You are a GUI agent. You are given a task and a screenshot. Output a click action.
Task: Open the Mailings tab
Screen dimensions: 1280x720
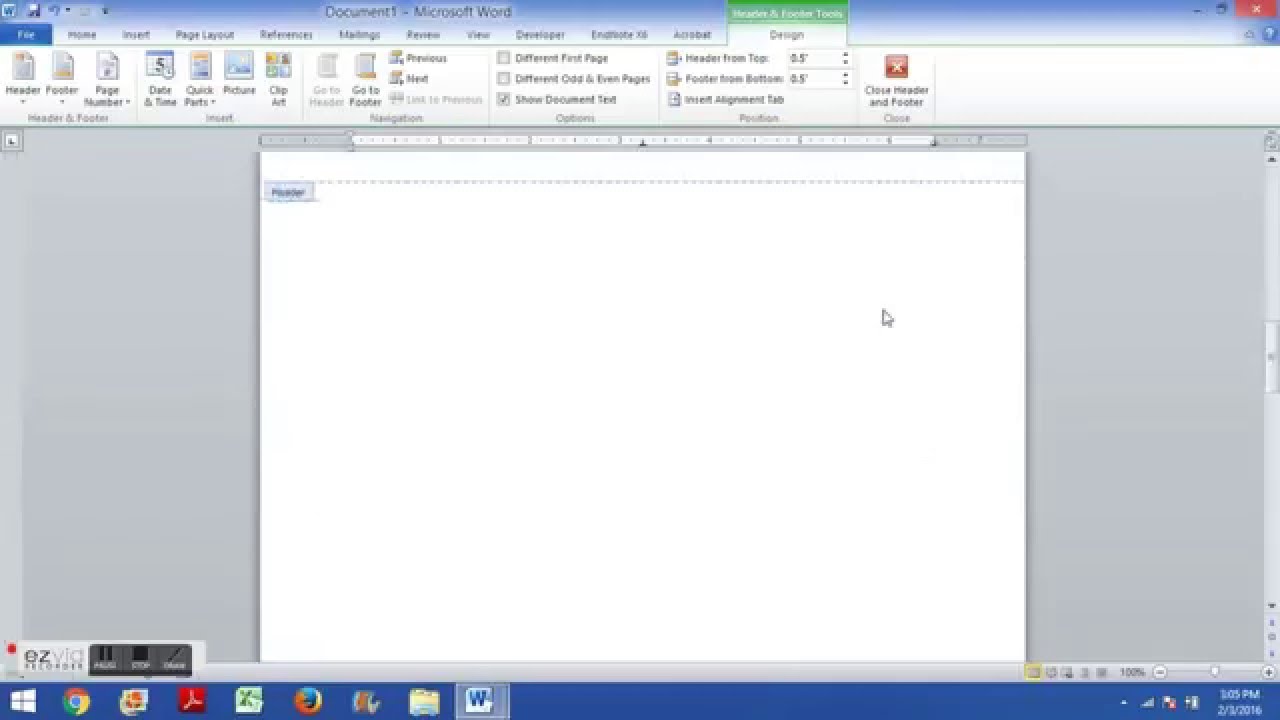(359, 35)
